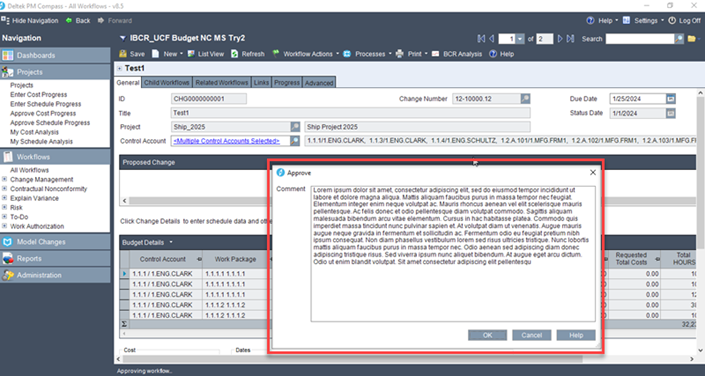Hide the Navigation pane

click(x=30, y=21)
